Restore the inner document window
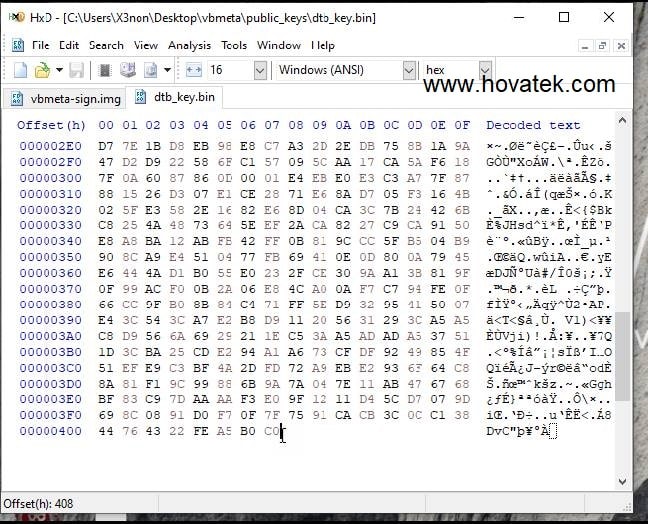 click(603, 46)
